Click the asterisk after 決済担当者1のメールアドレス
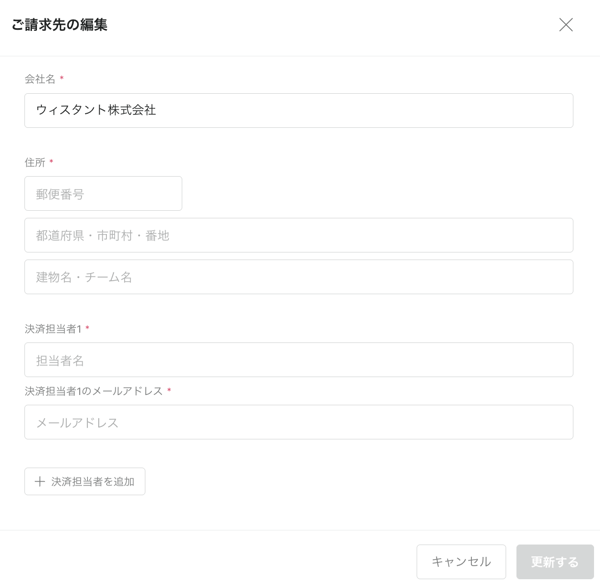 [169, 391]
